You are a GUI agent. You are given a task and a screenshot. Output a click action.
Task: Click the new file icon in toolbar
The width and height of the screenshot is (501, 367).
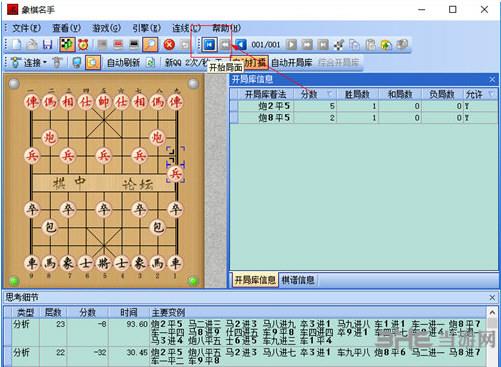(x=17, y=45)
